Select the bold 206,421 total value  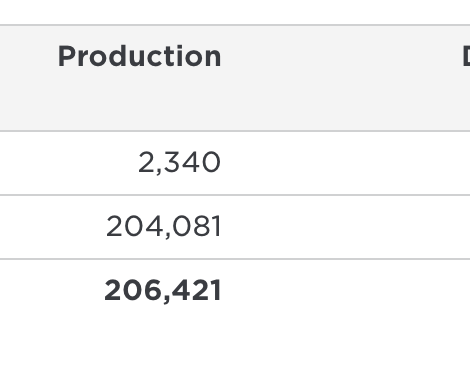[x=162, y=290]
